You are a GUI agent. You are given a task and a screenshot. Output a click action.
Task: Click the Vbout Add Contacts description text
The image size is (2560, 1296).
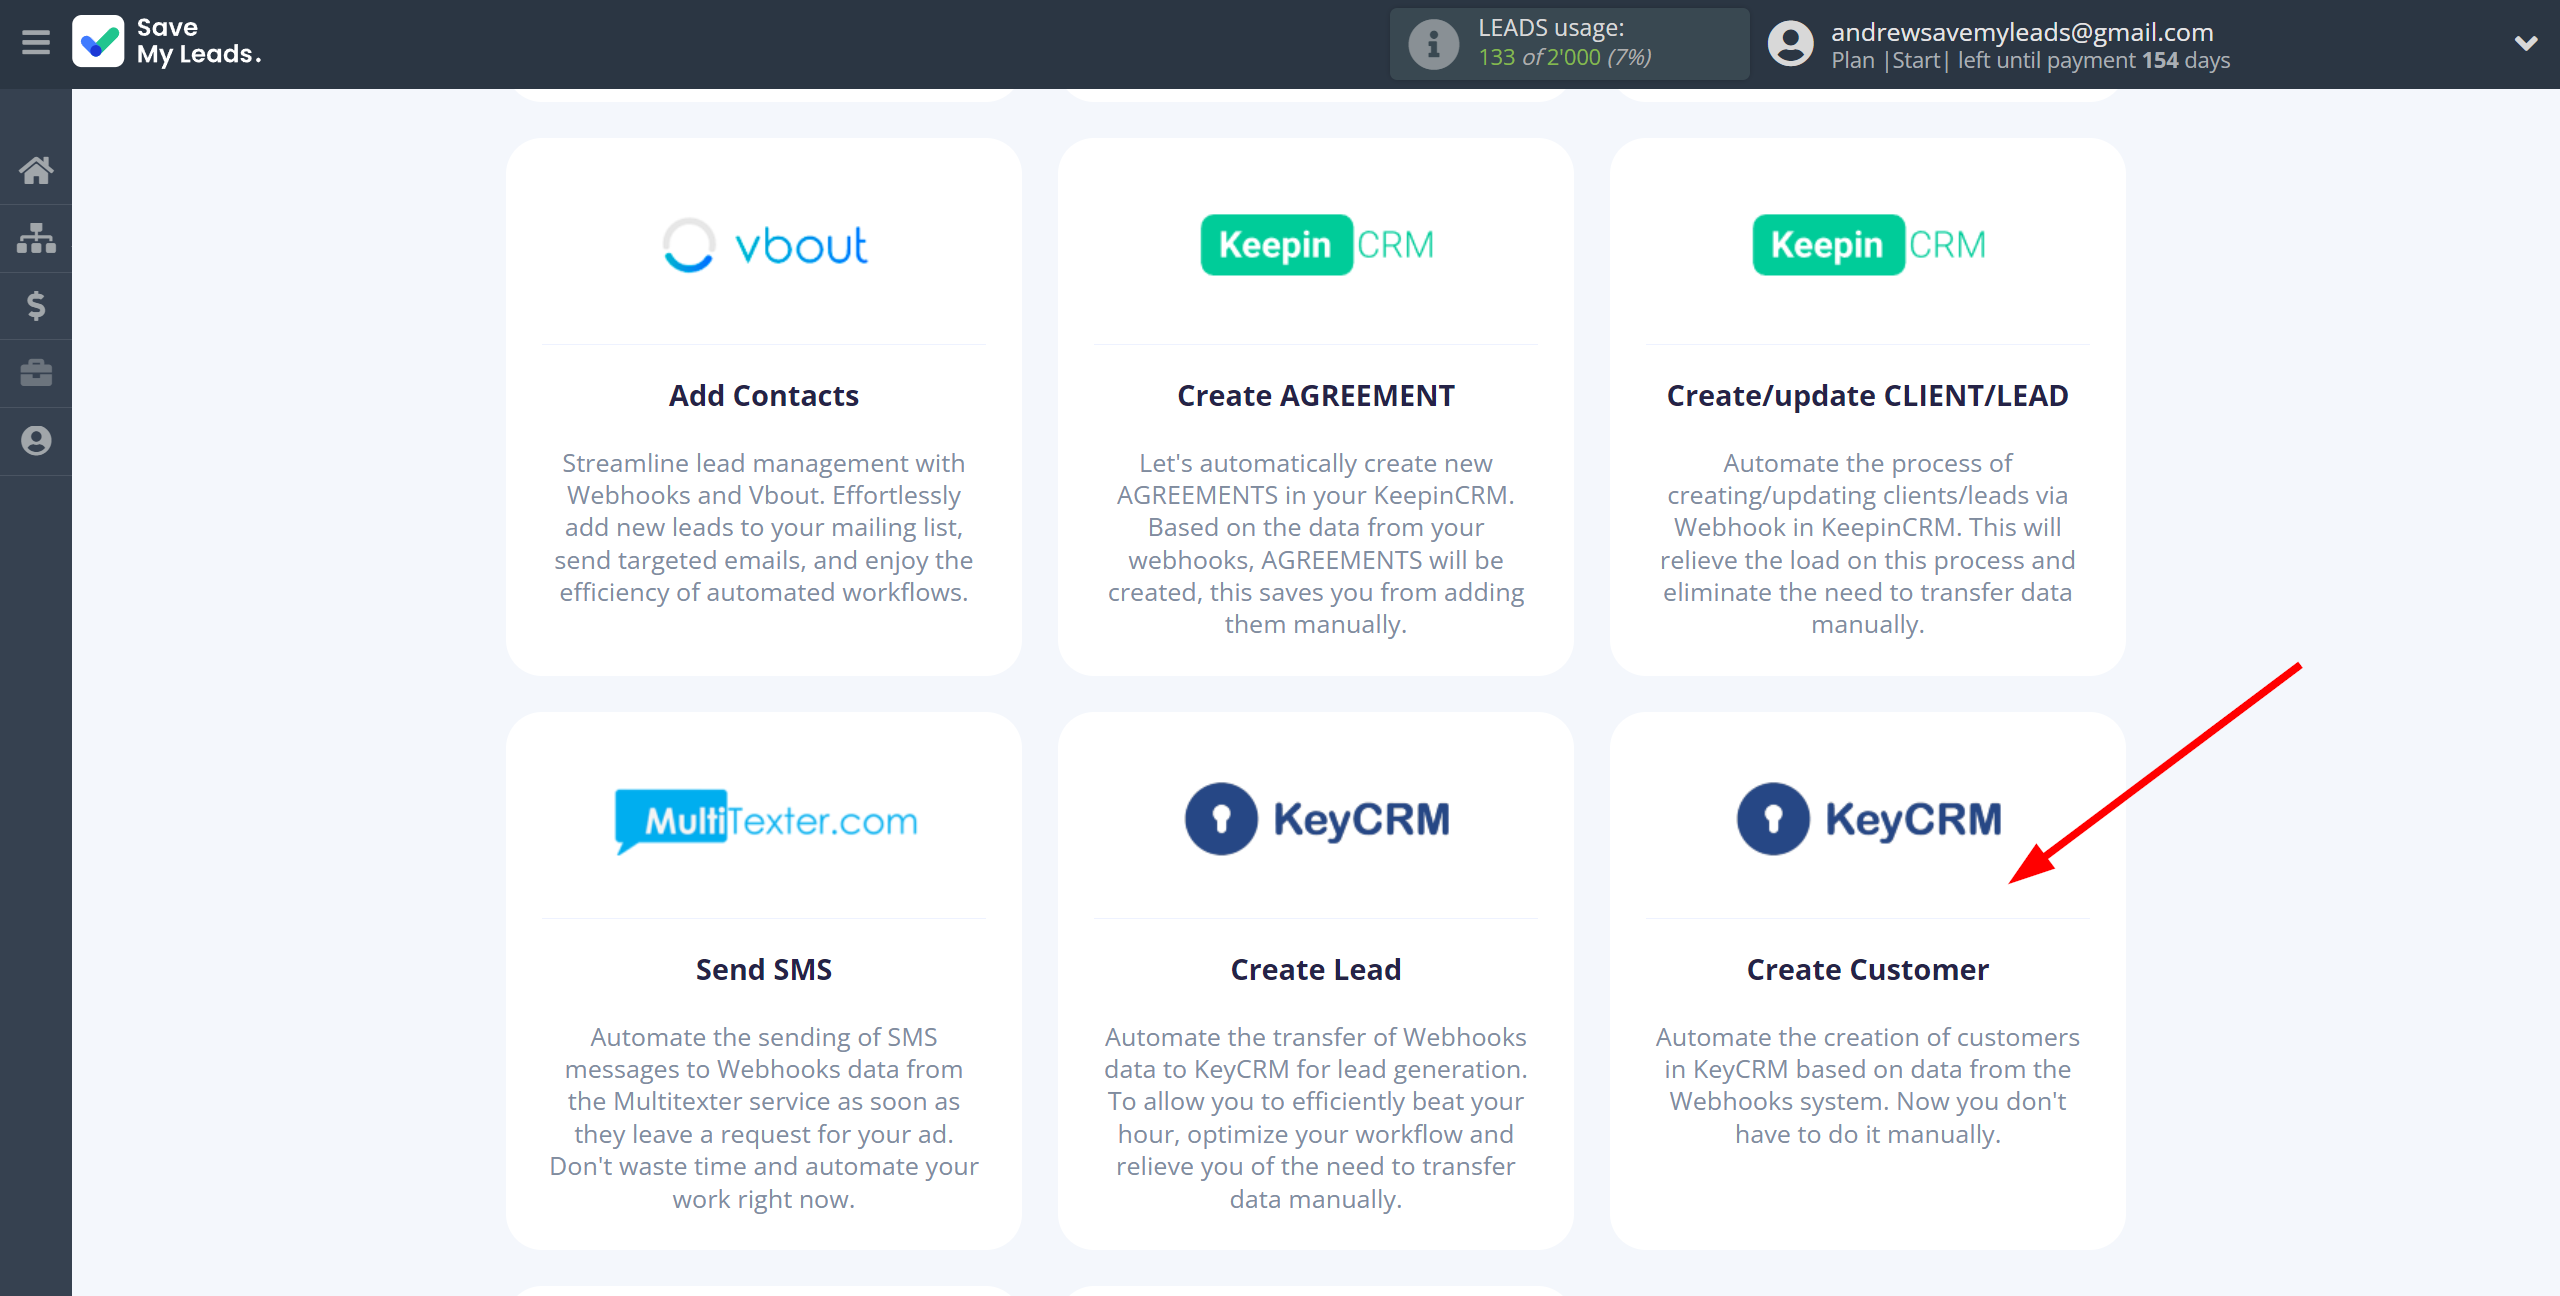(764, 528)
